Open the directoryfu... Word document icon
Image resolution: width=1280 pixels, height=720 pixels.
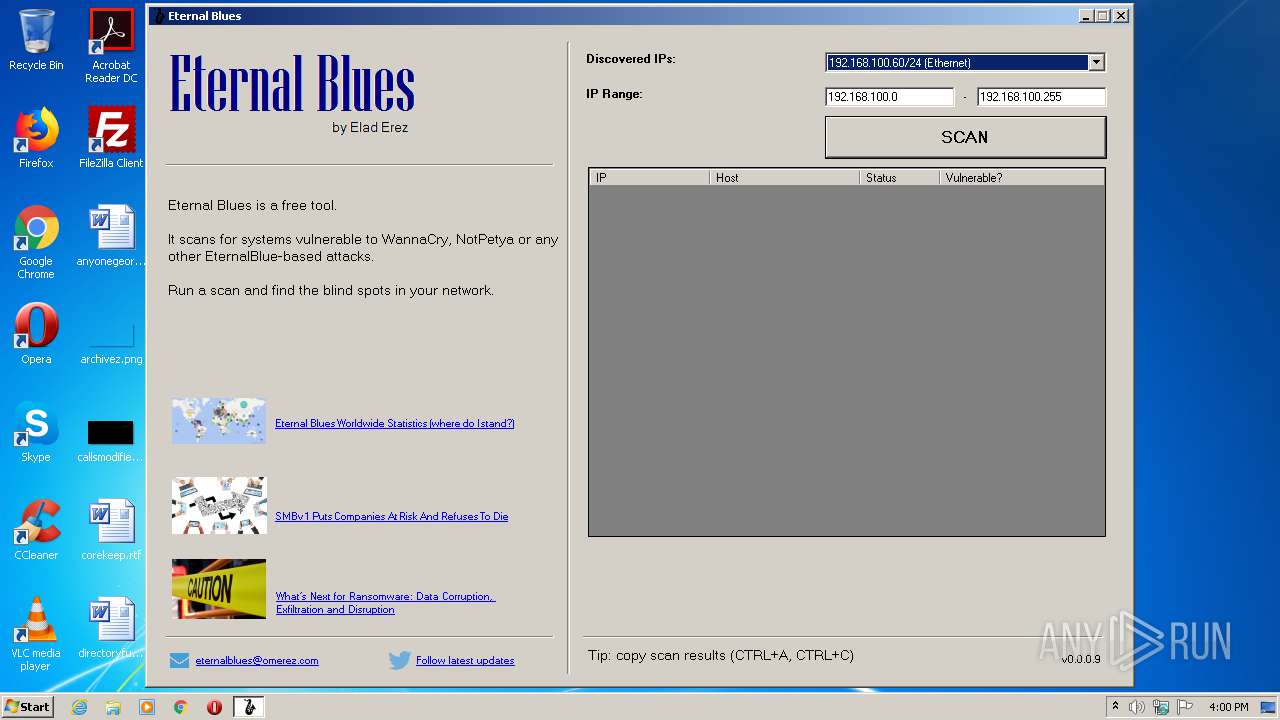111,628
